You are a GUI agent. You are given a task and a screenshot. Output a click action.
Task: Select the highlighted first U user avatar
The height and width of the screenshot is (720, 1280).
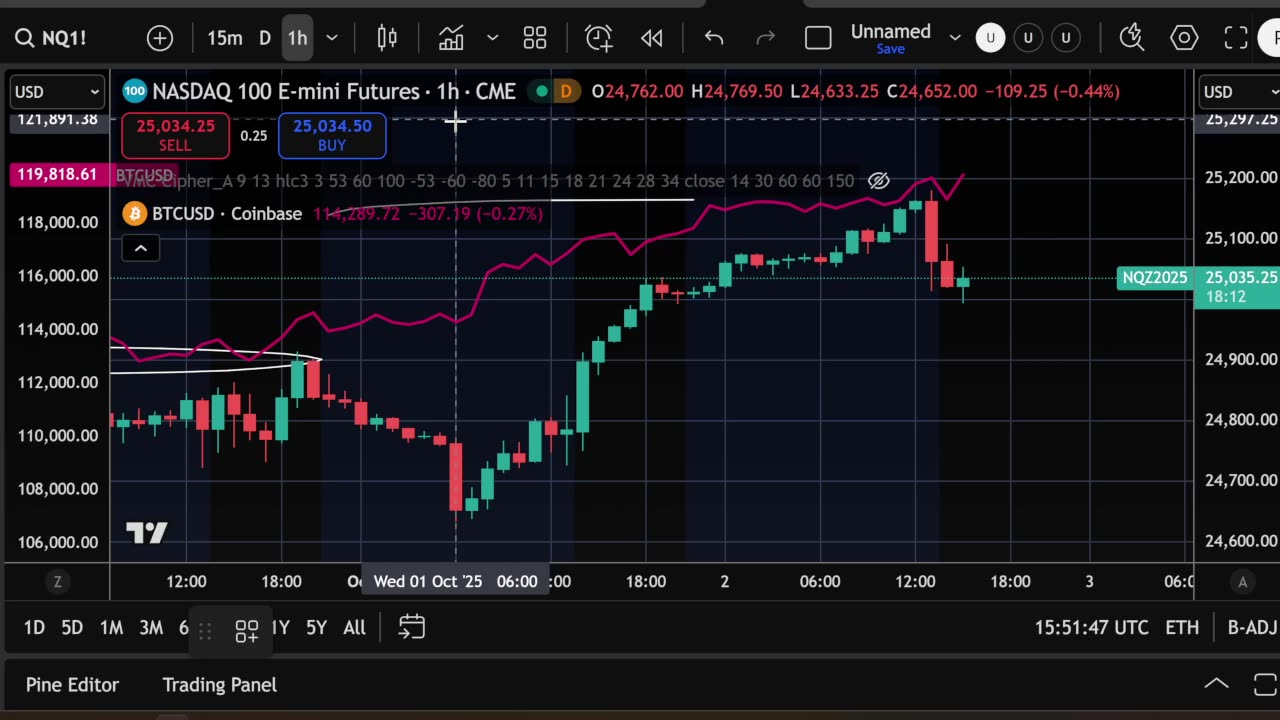point(991,38)
